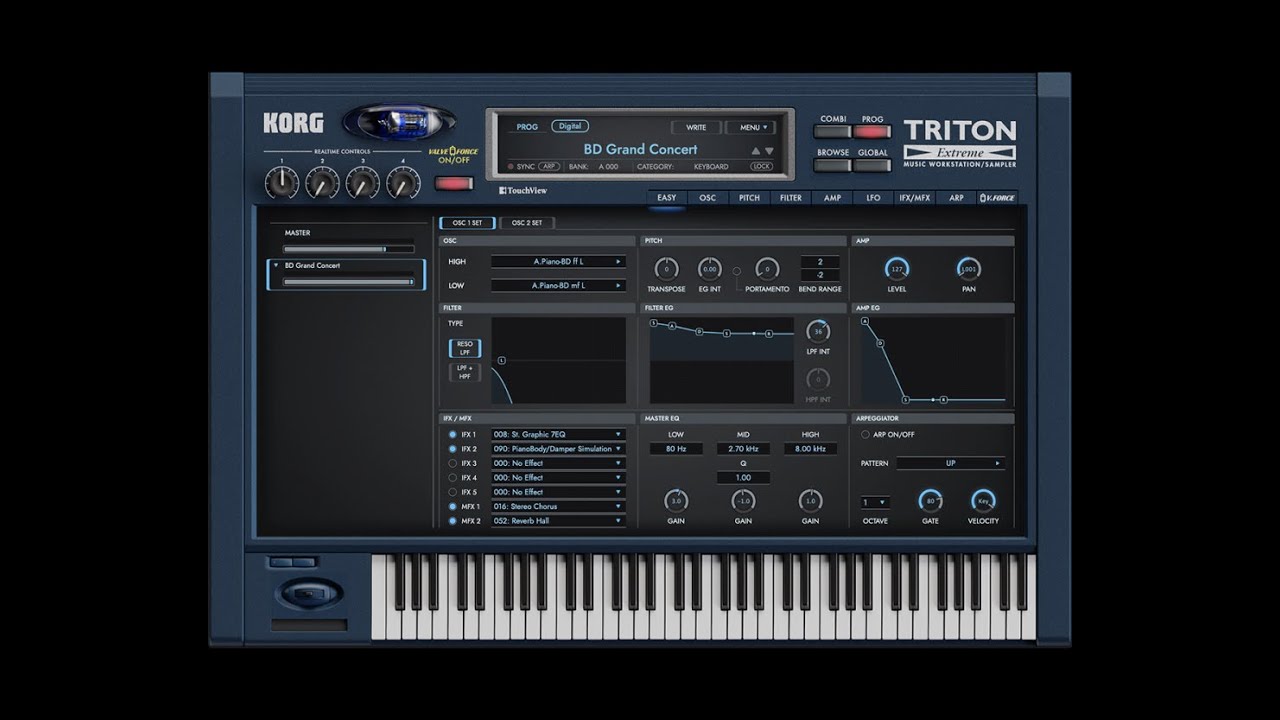Click the BROWSE button

point(832,165)
